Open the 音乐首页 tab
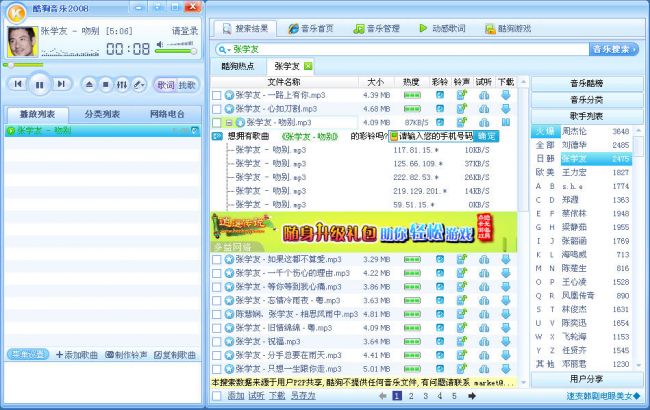This screenshot has width=650, height=410. point(311,29)
